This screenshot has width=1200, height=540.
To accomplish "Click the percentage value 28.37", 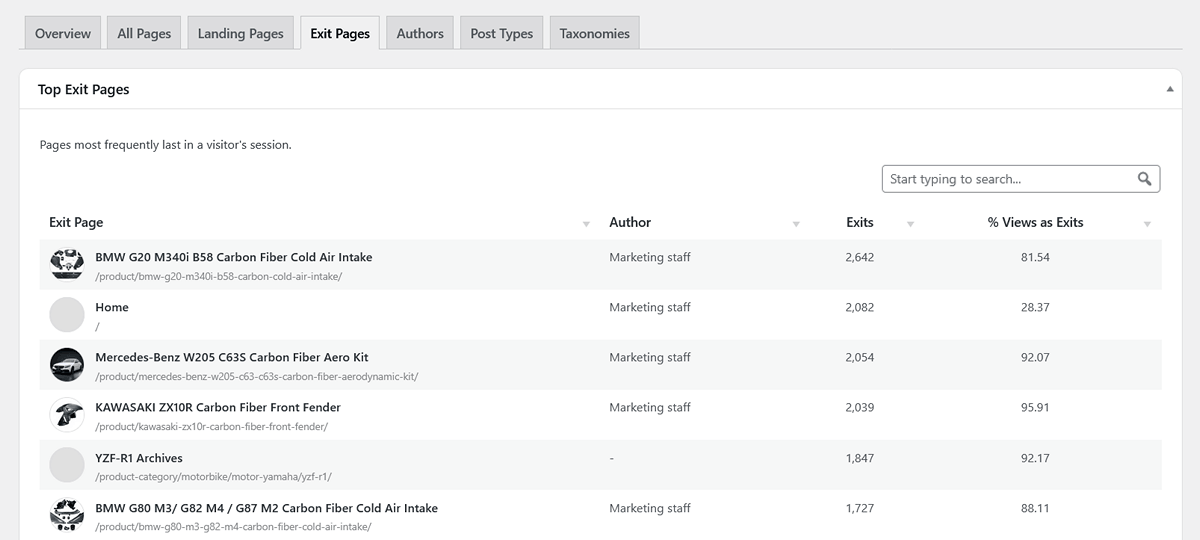I will tap(1035, 307).
